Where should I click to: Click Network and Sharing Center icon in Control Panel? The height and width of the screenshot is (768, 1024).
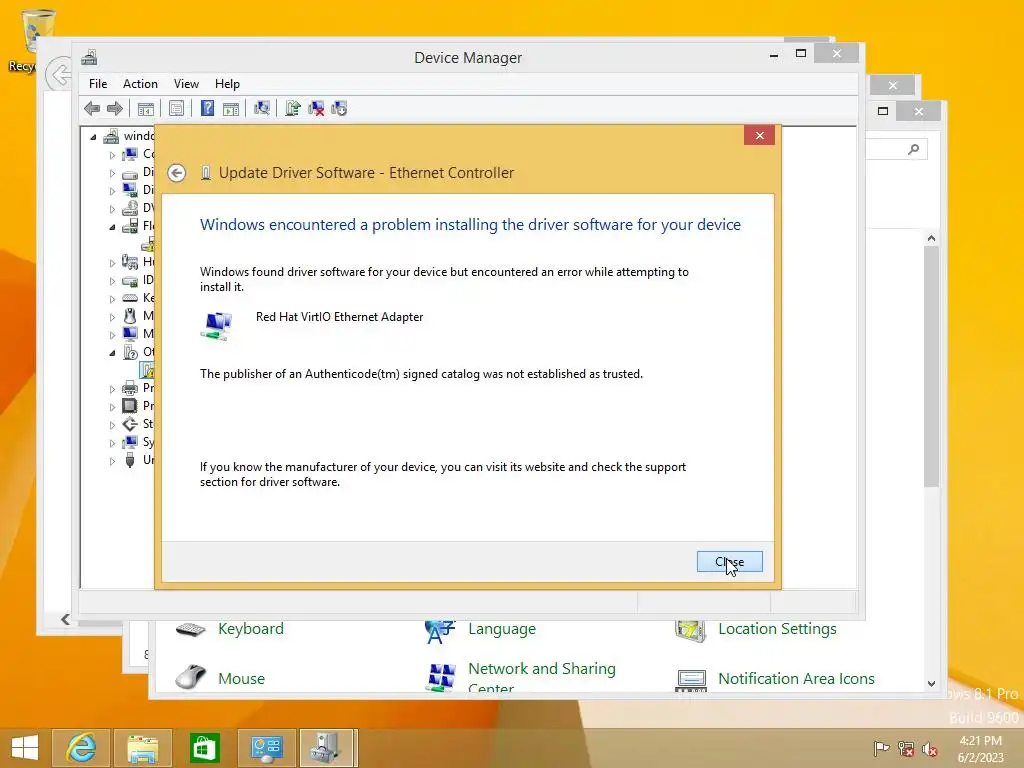(441, 677)
